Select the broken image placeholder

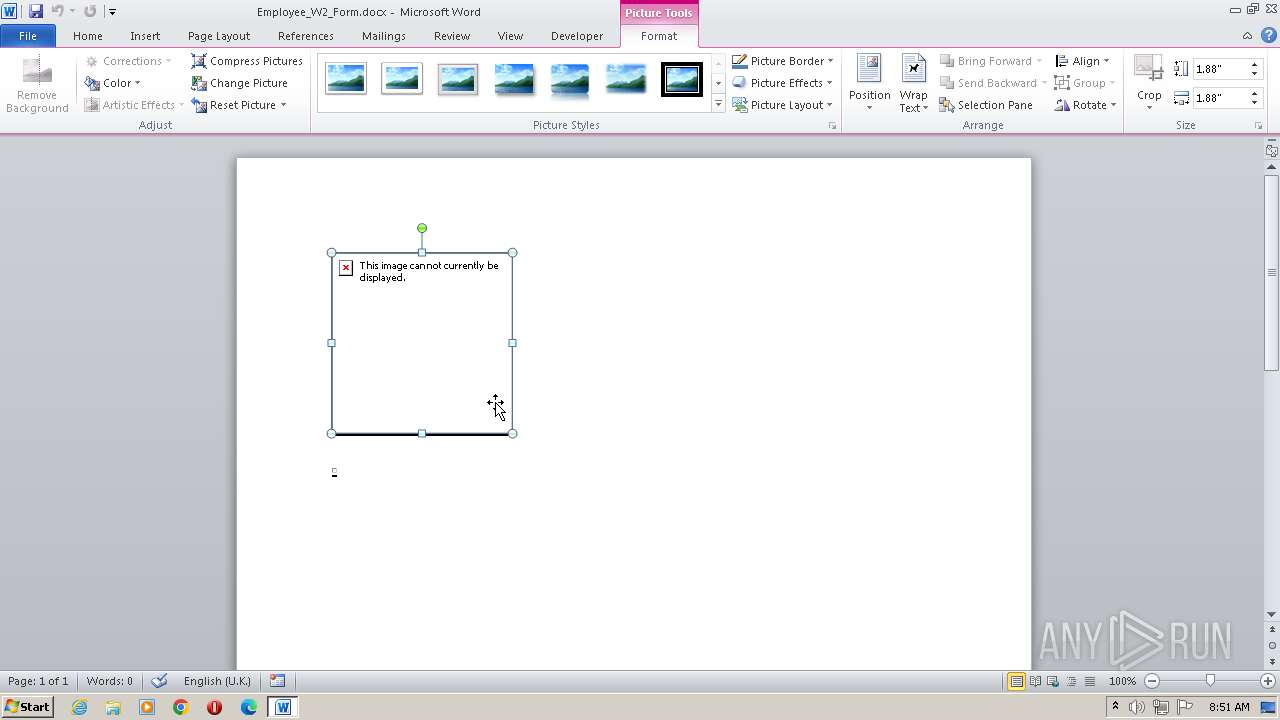(x=422, y=343)
